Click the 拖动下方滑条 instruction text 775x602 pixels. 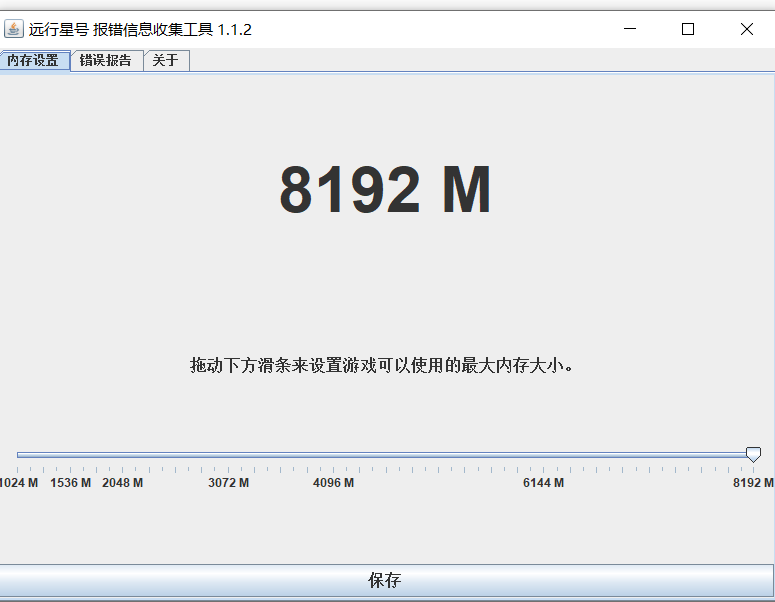tap(383, 366)
